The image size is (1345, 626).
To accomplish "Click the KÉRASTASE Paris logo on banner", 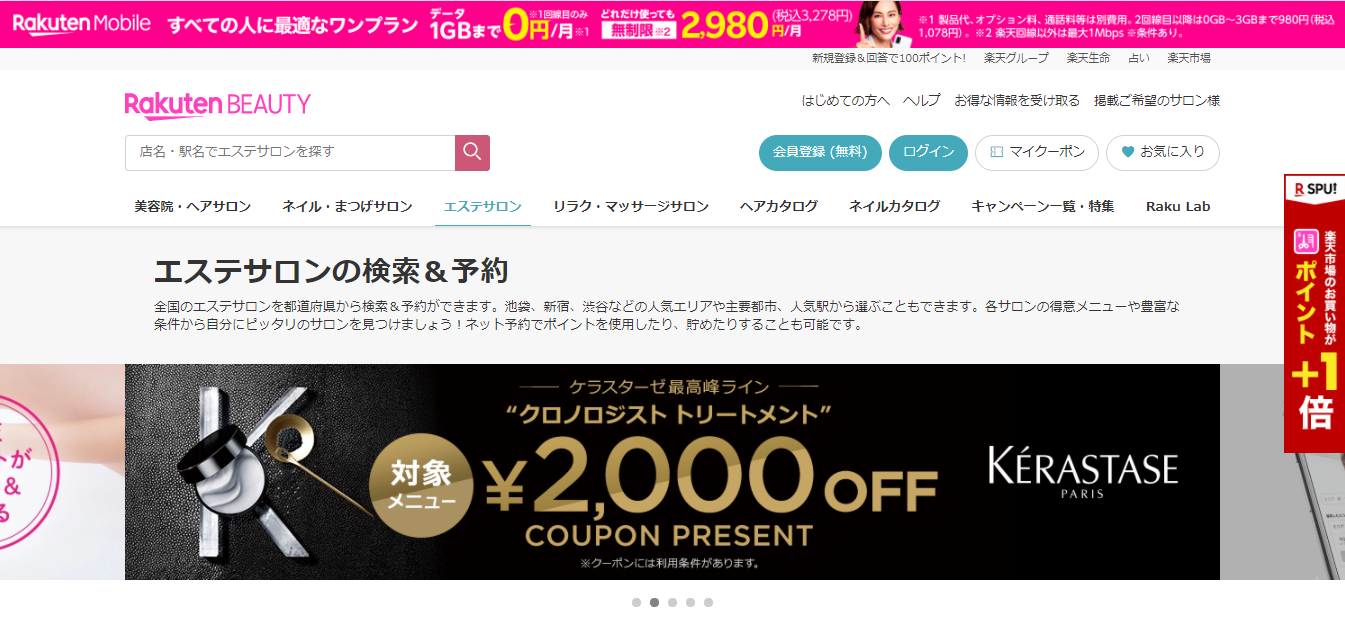I will 1083,473.
